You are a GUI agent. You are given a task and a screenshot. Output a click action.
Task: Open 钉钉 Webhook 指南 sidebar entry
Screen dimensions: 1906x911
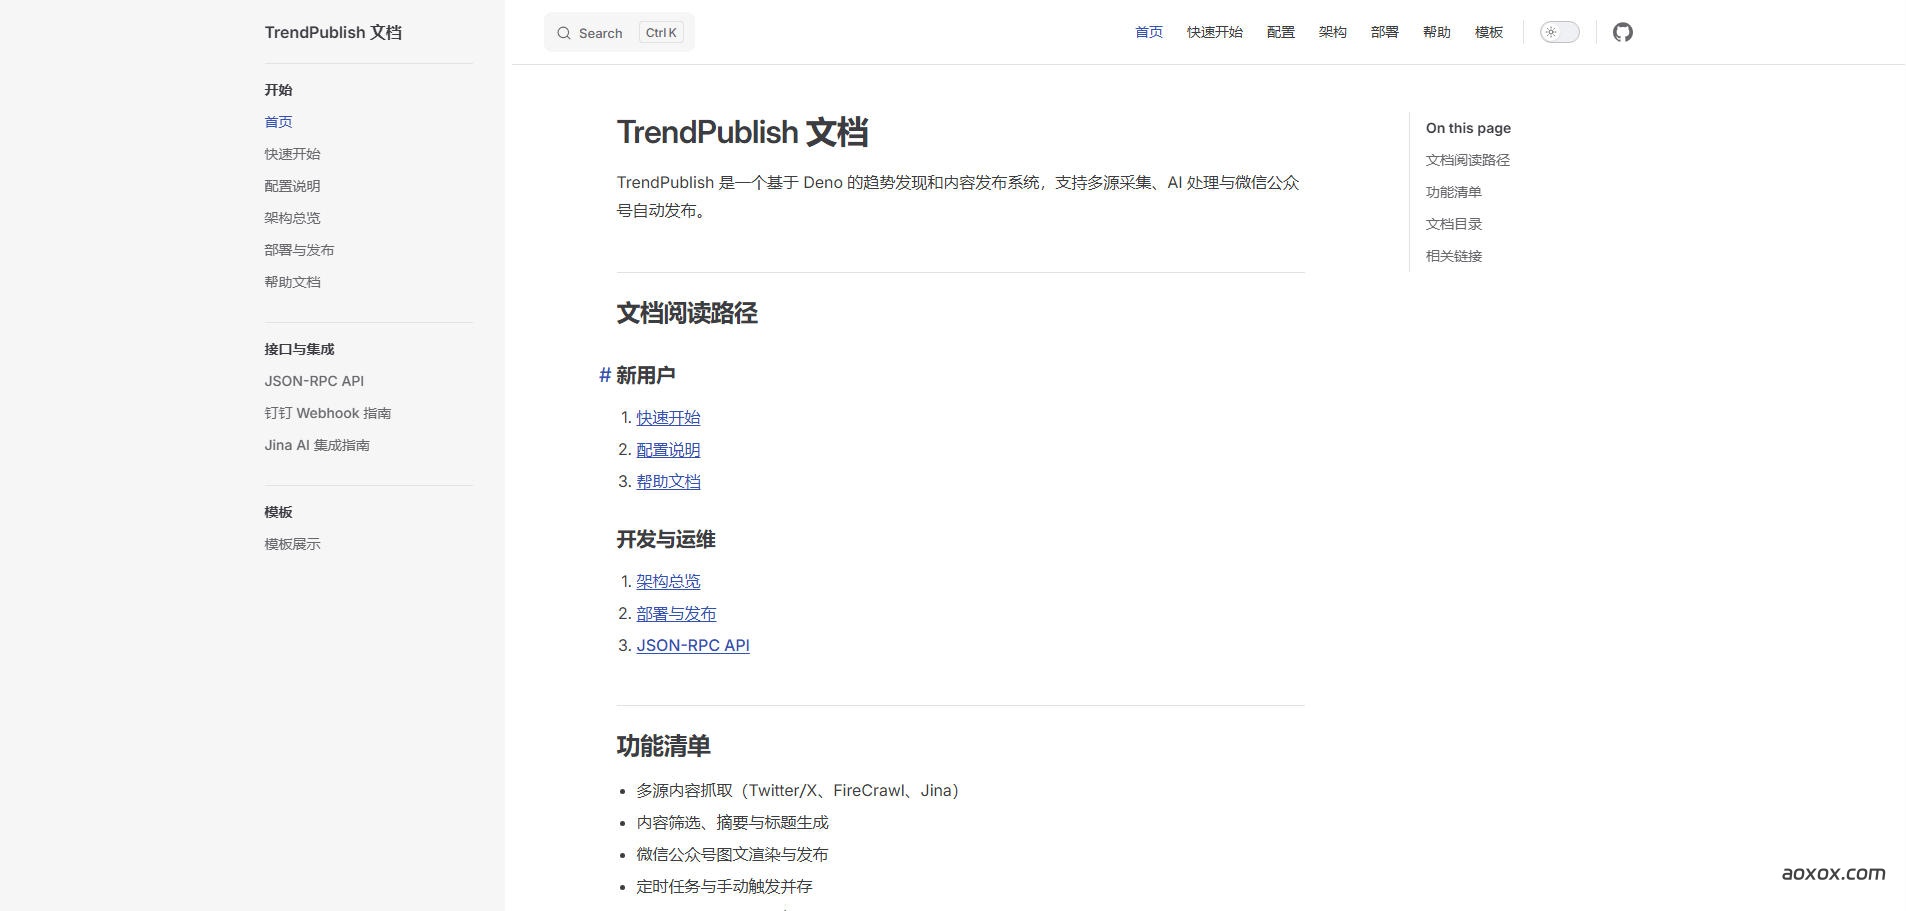point(327,413)
